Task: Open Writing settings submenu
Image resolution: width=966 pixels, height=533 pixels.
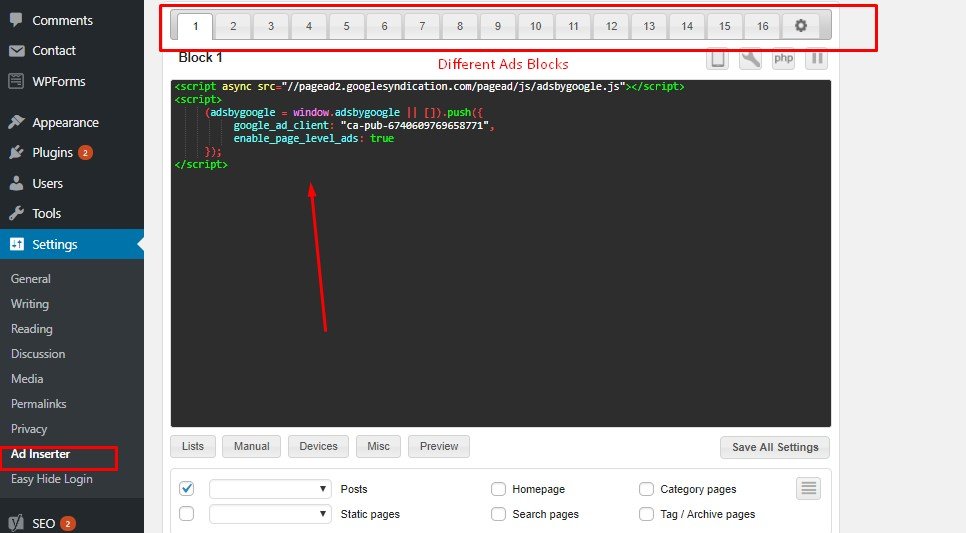Action: point(30,304)
